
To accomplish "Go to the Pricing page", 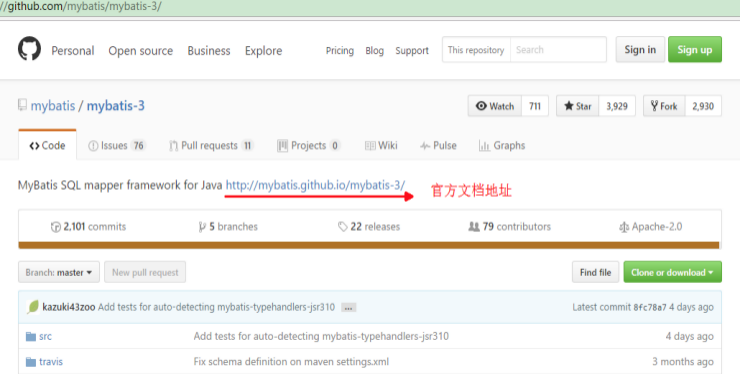I will [x=340, y=51].
